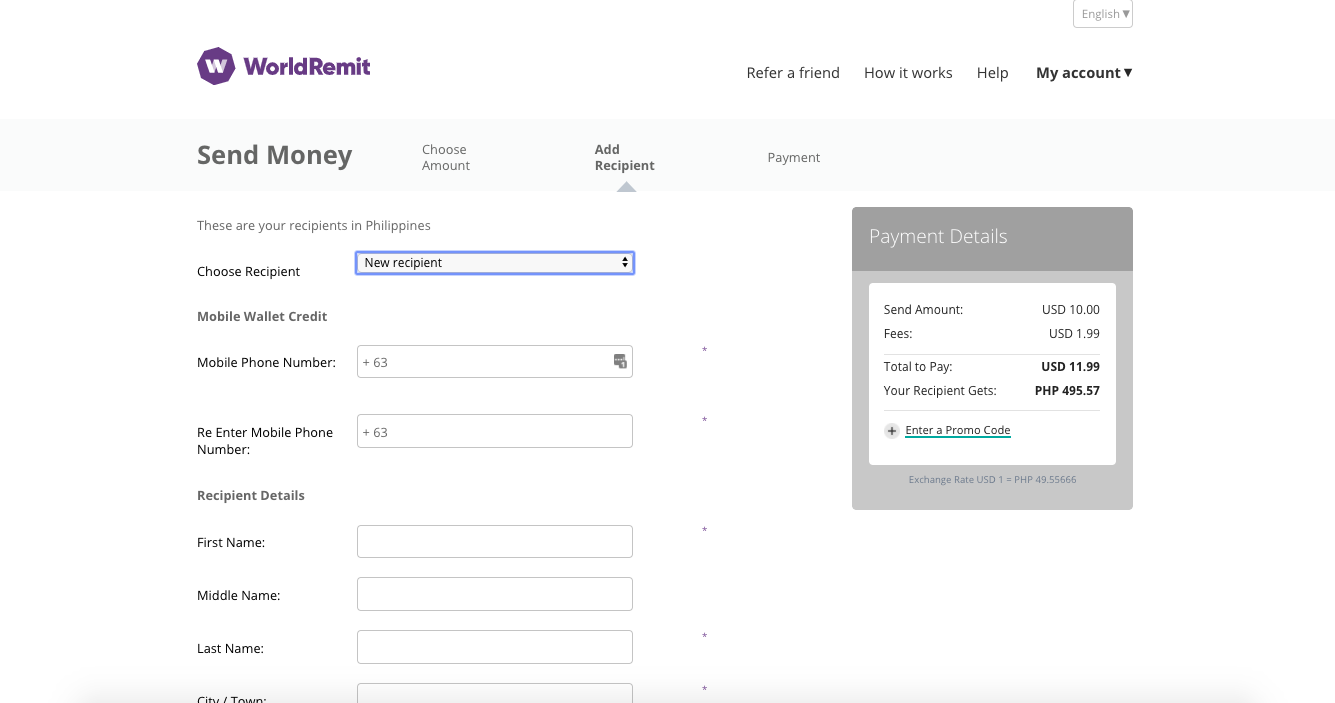This screenshot has height=703, width=1335.
Task: Expand the My account menu
Action: 1083,73
